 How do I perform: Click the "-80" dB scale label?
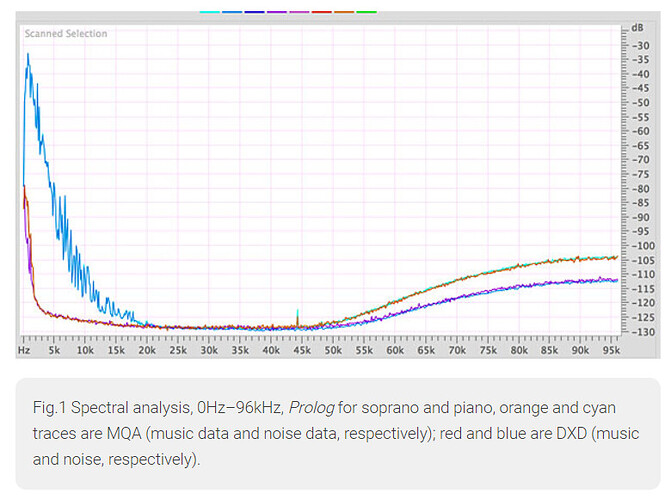(641, 189)
